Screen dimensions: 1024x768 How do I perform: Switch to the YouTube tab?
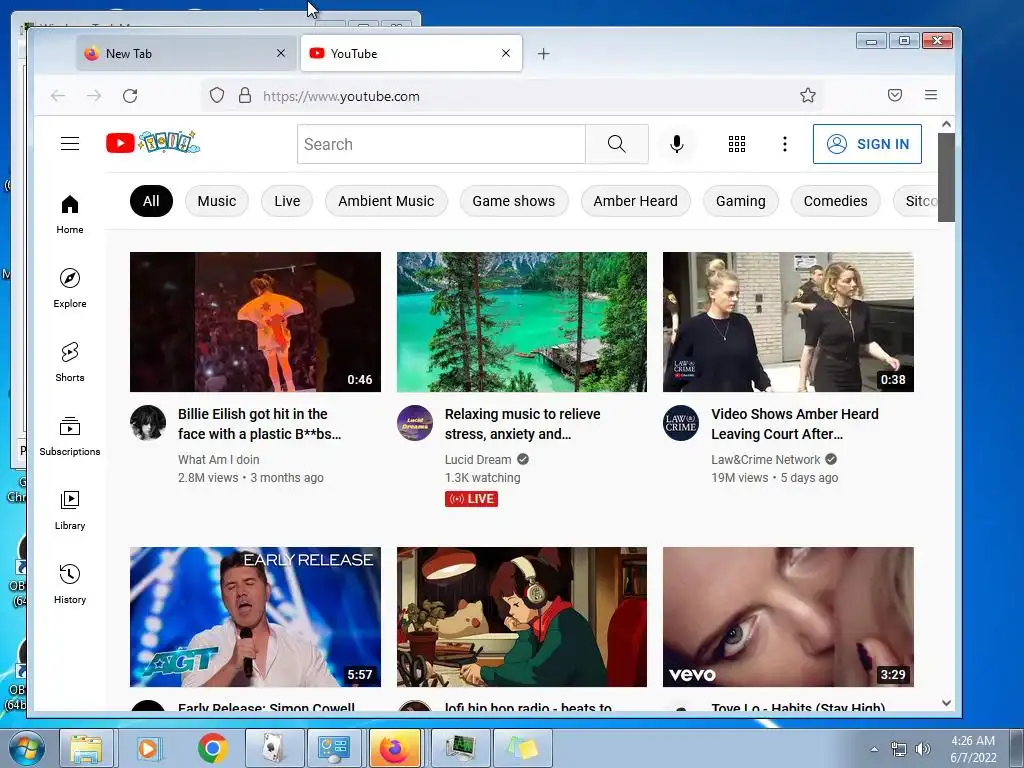tap(411, 54)
